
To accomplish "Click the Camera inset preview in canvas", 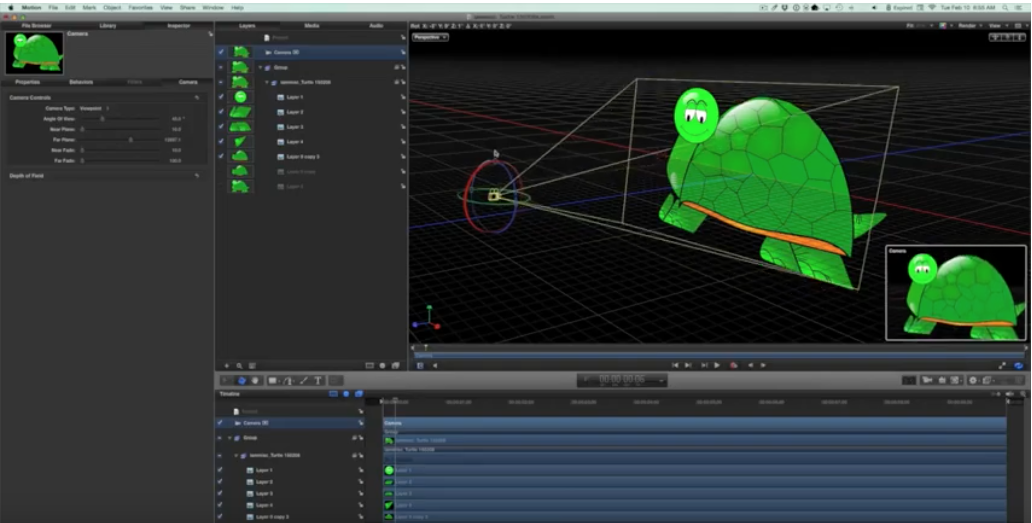I will tap(956, 293).
